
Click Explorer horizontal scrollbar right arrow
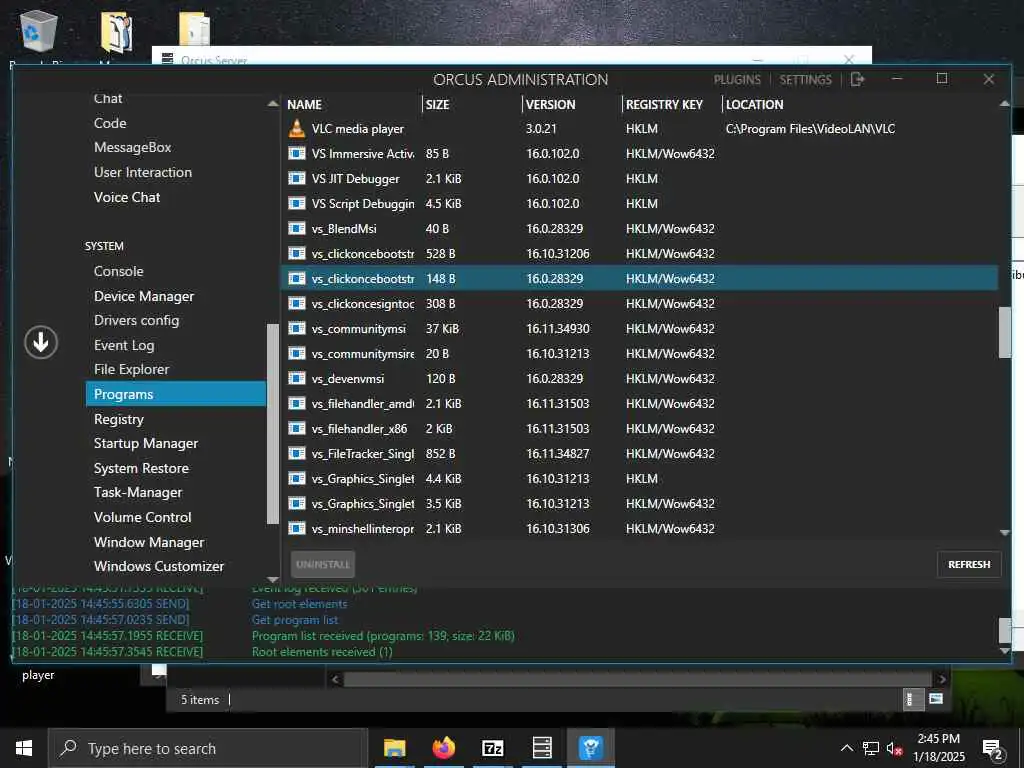pyautogui.click(x=941, y=679)
